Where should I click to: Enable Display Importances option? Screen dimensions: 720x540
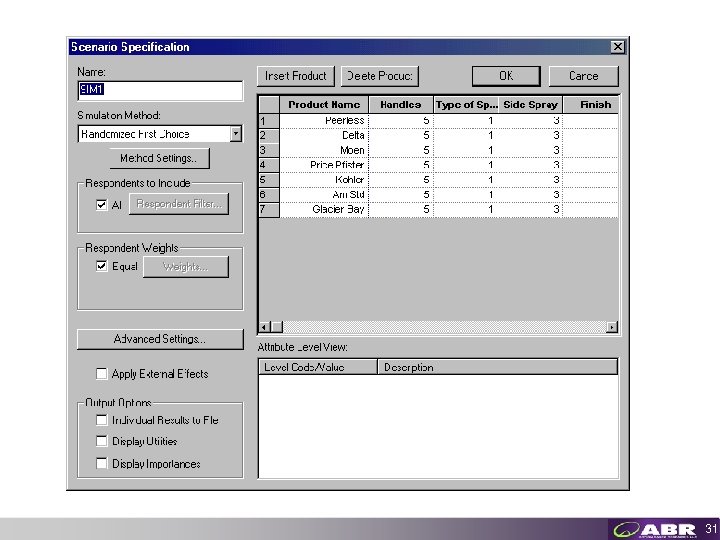(x=101, y=463)
